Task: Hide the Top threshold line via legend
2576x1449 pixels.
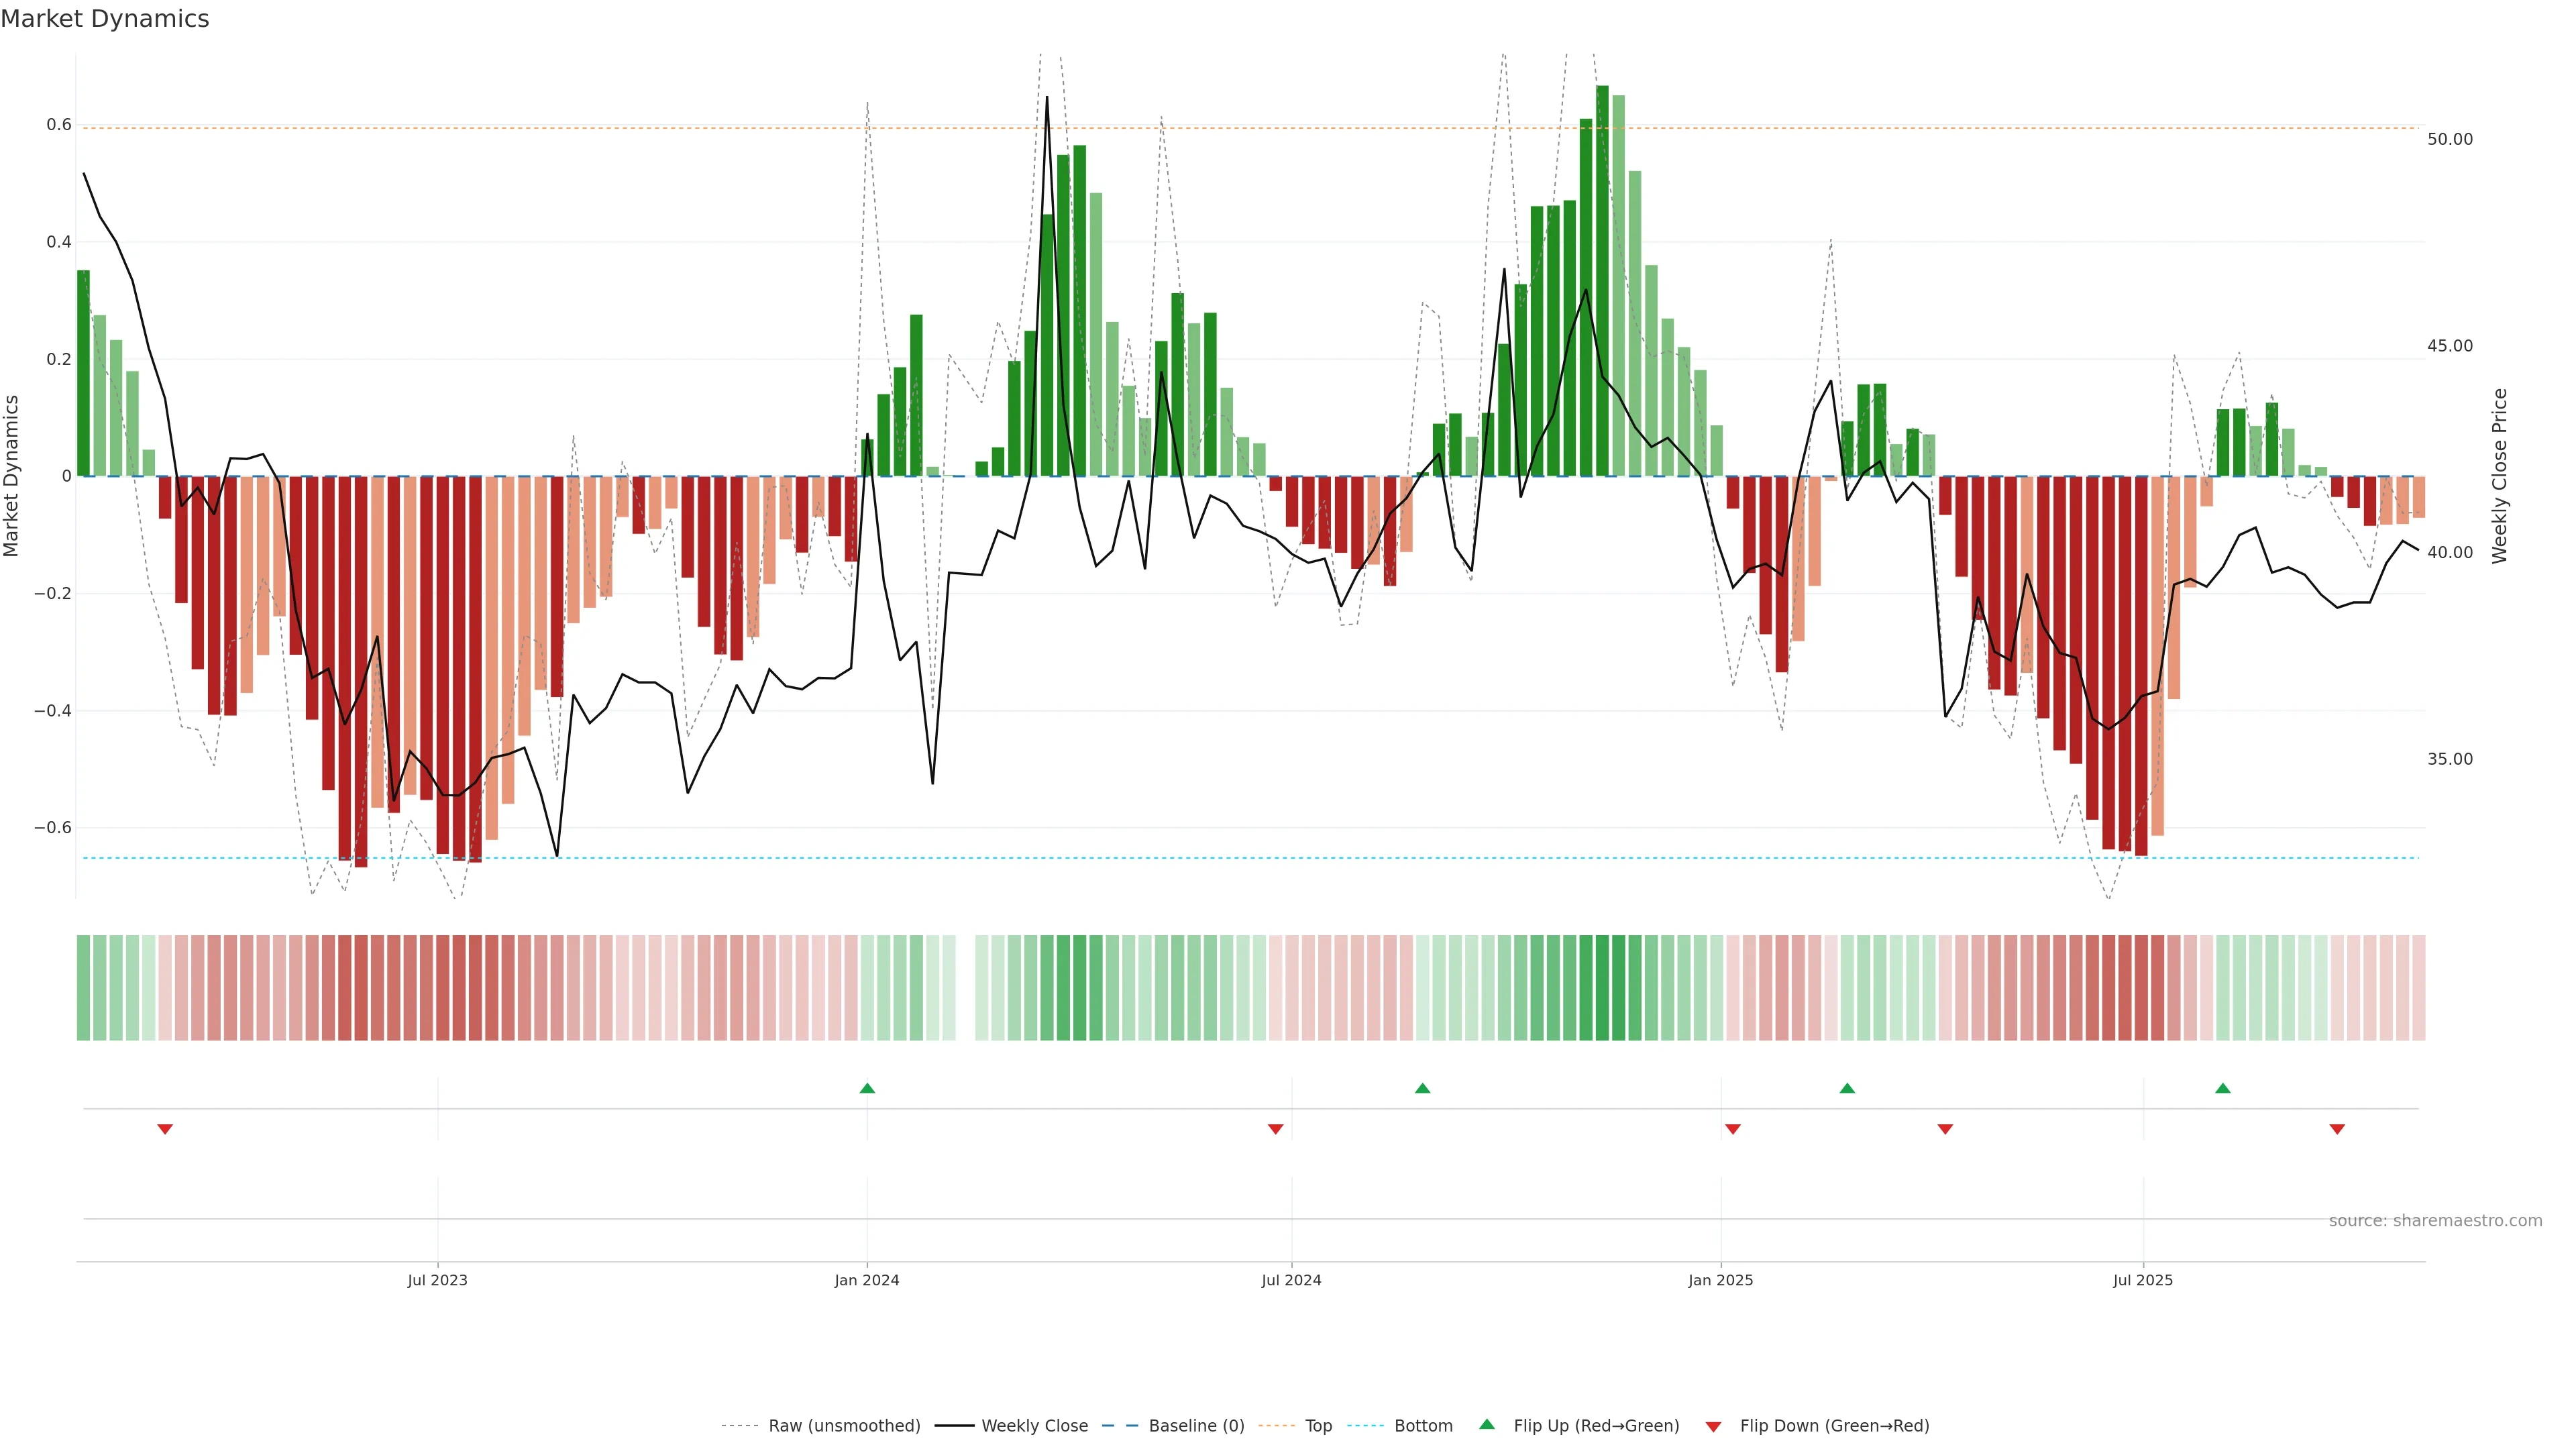Action: point(1317,1426)
